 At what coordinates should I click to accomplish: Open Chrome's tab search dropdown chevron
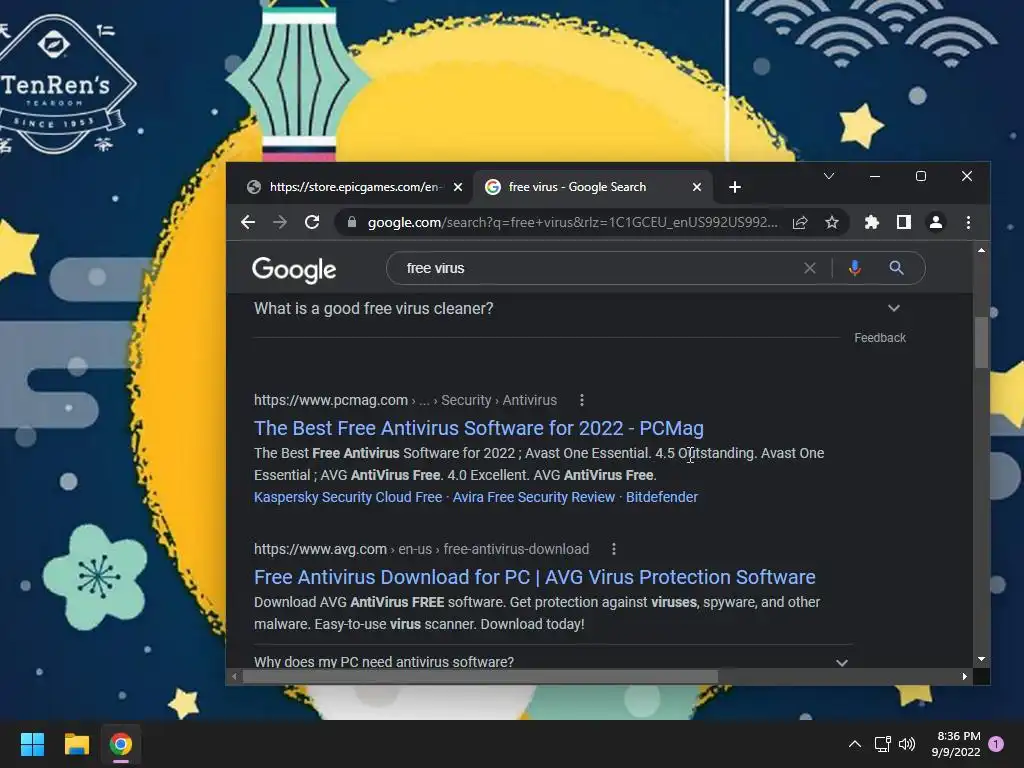point(829,176)
